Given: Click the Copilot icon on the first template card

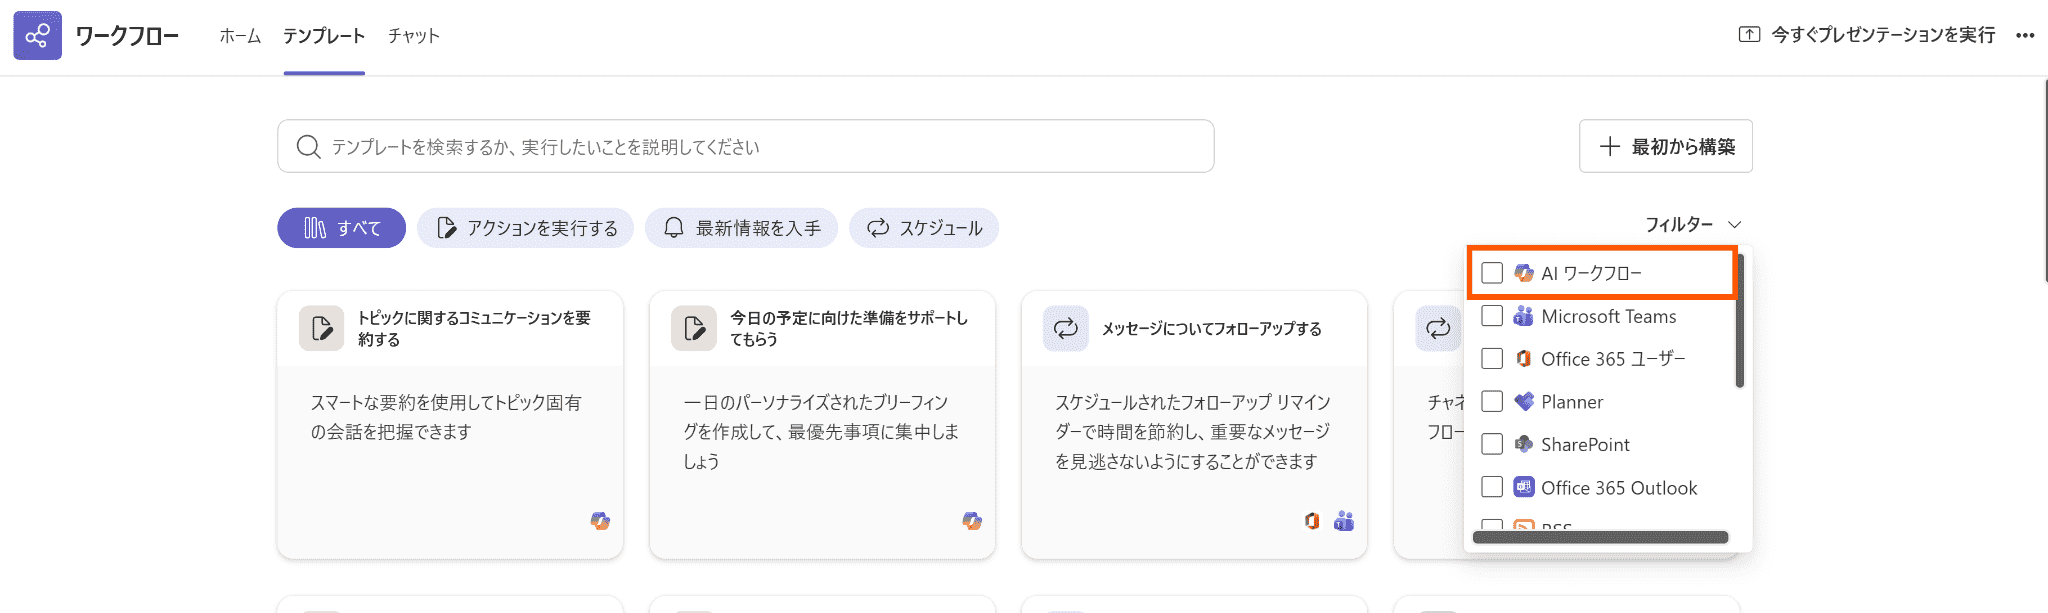Looking at the screenshot, I should [x=600, y=521].
